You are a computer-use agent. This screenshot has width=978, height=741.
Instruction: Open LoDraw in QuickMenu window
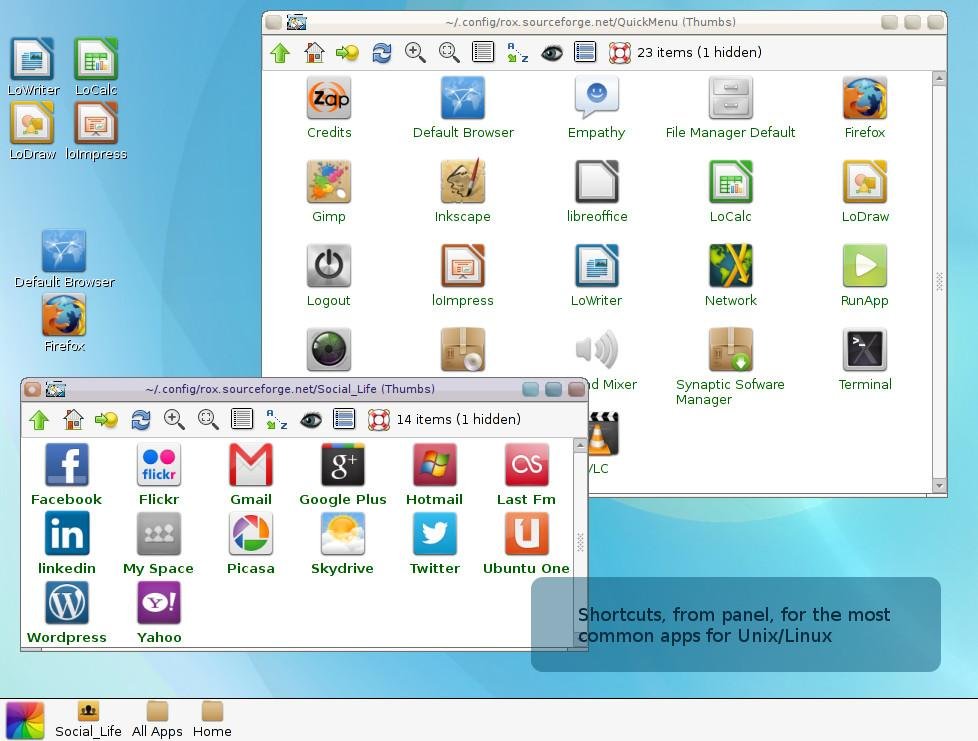(864, 182)
